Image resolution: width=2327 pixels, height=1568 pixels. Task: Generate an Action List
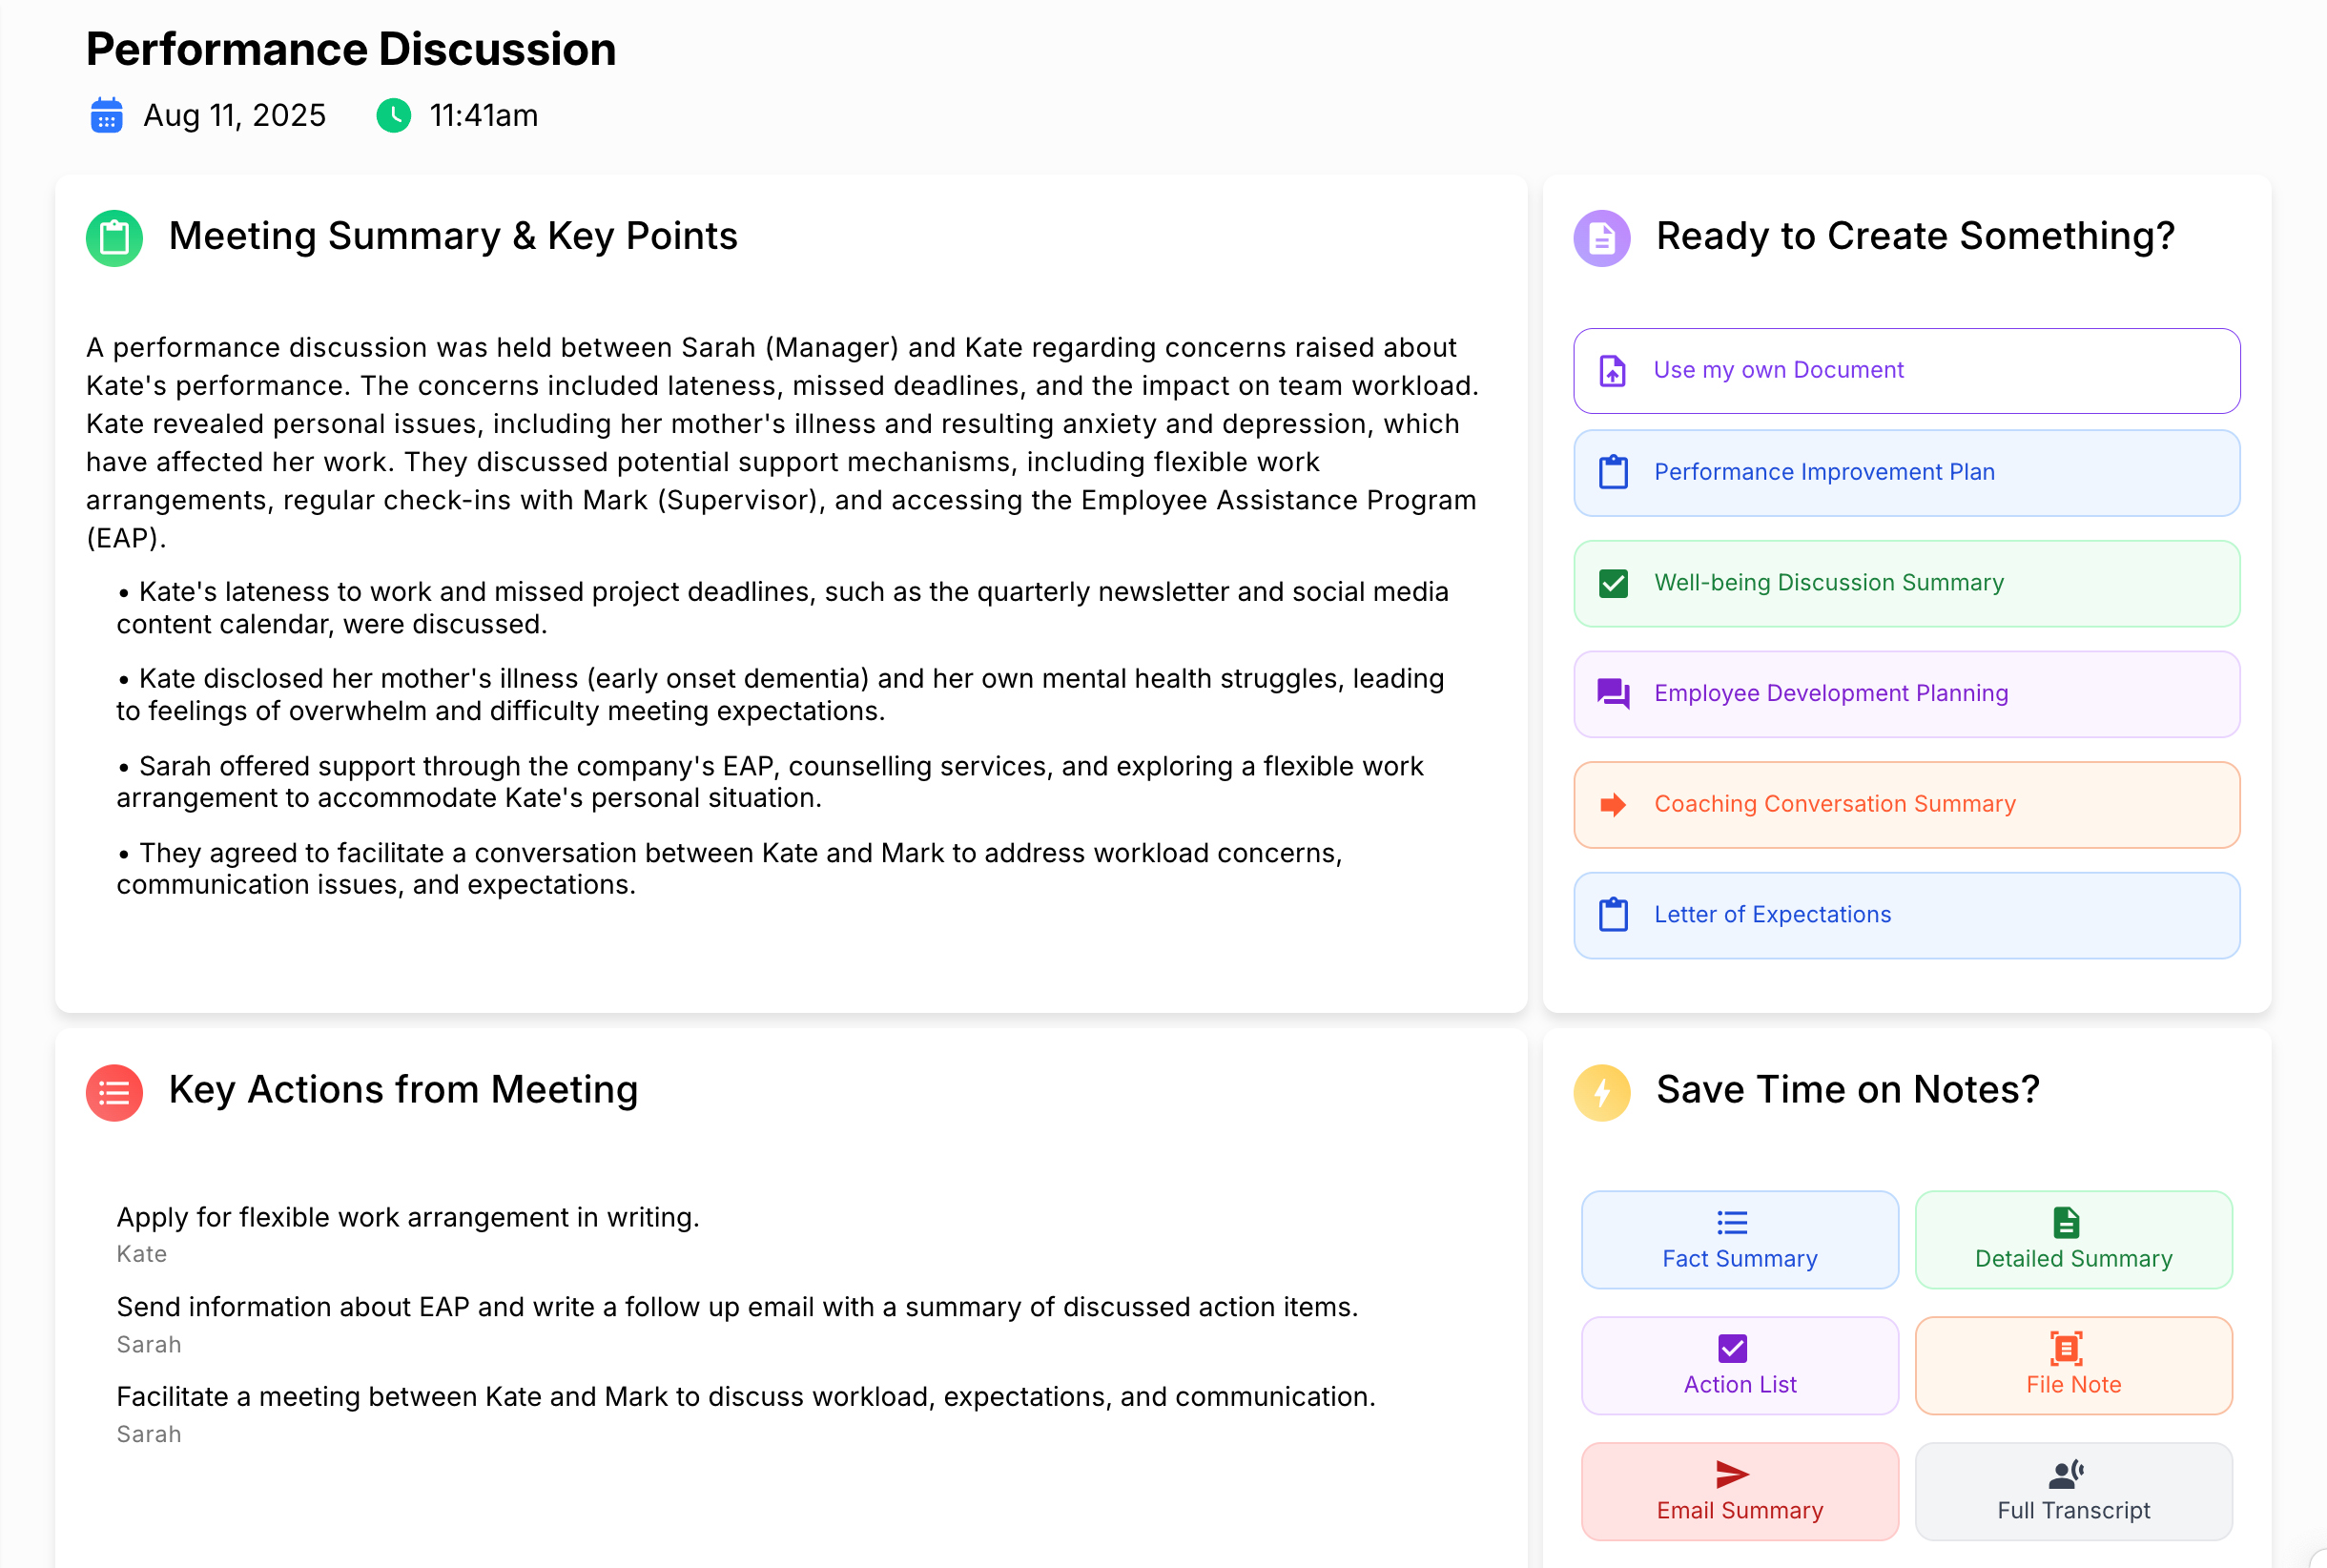click(x=1739, y=1366)
